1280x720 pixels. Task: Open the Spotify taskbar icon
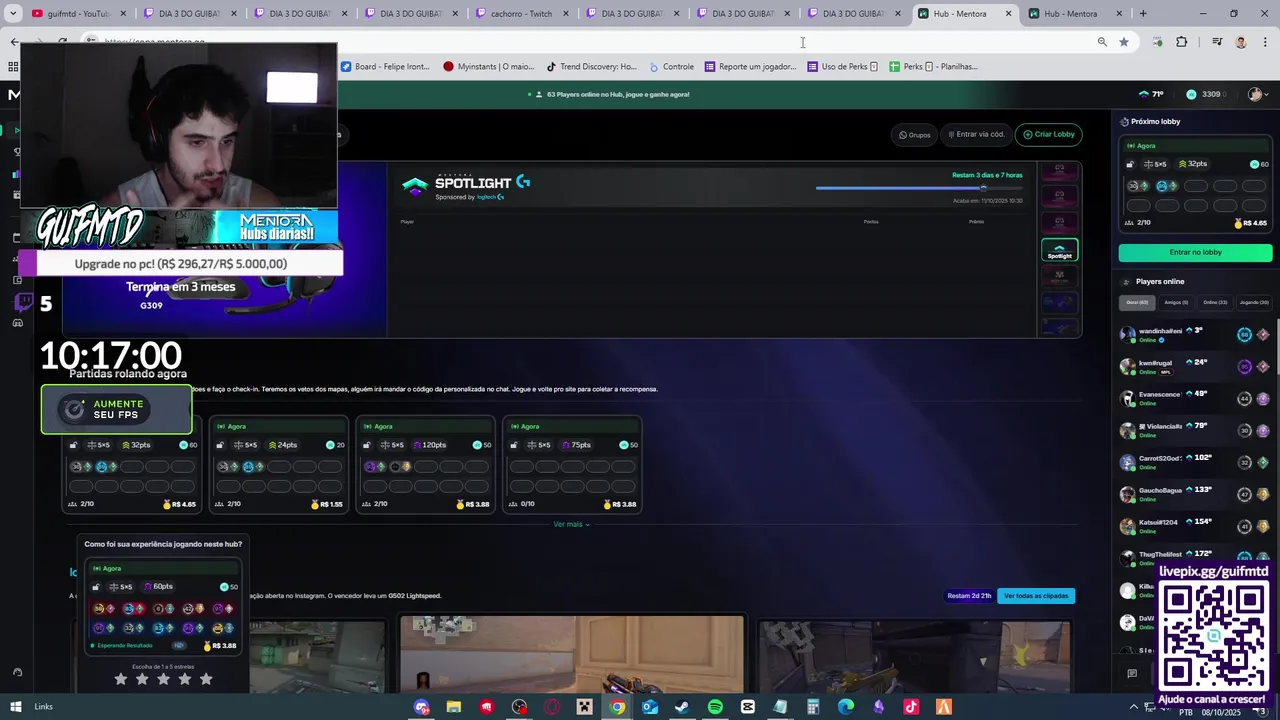(x=715, y=707)
